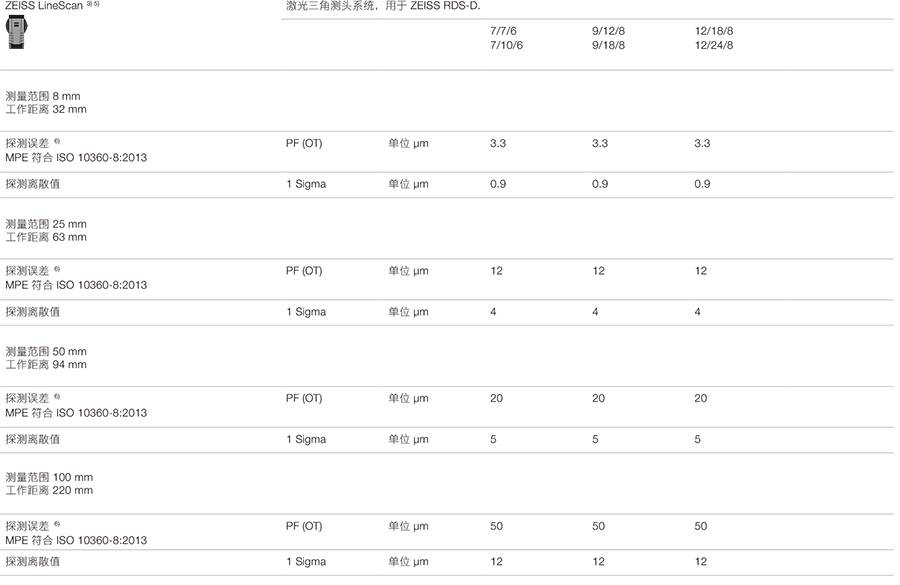900x585 pixels.
Task: Pick the column header "12/18/8"
Action: pyautogui.click(x=714, y=31)
